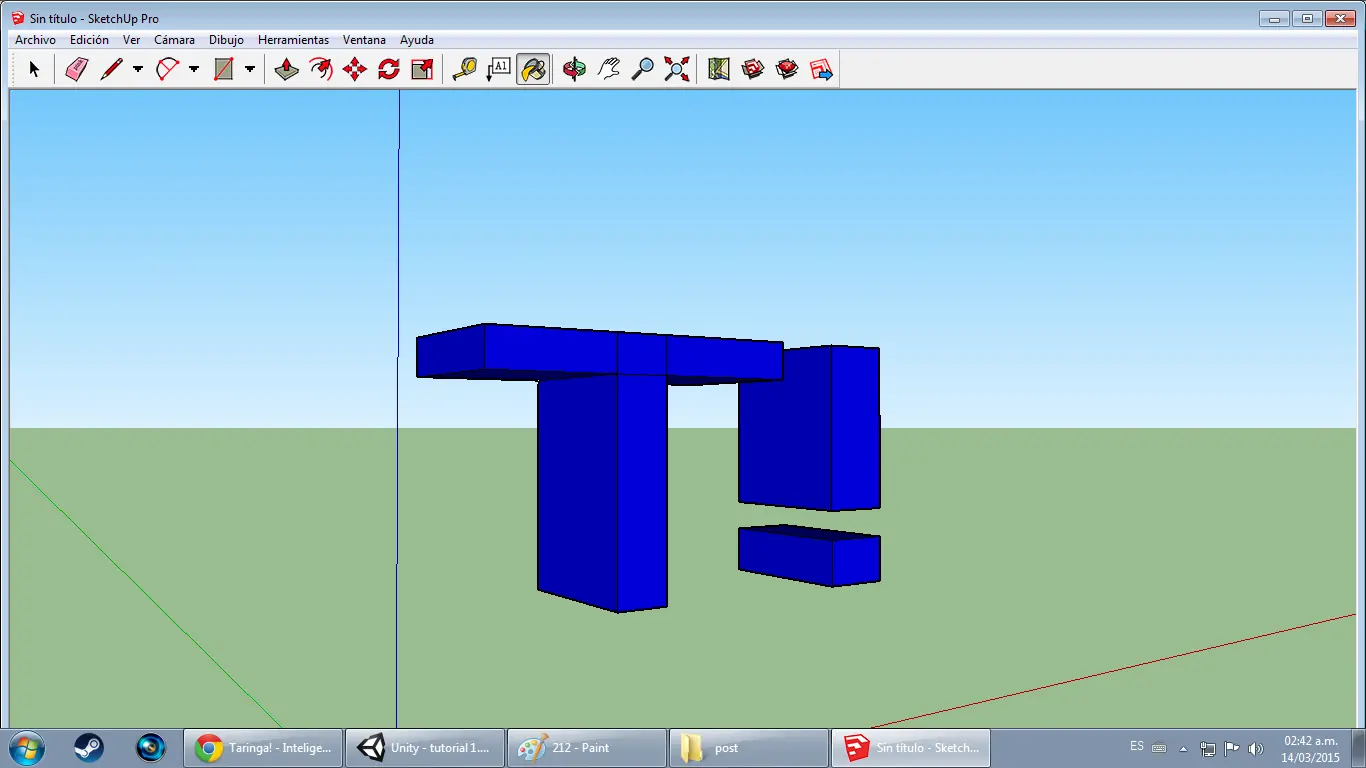The width and height of the screenshot is (1366, 768).
Task: Choose the Rotate tool
Action: coord(389,69)
